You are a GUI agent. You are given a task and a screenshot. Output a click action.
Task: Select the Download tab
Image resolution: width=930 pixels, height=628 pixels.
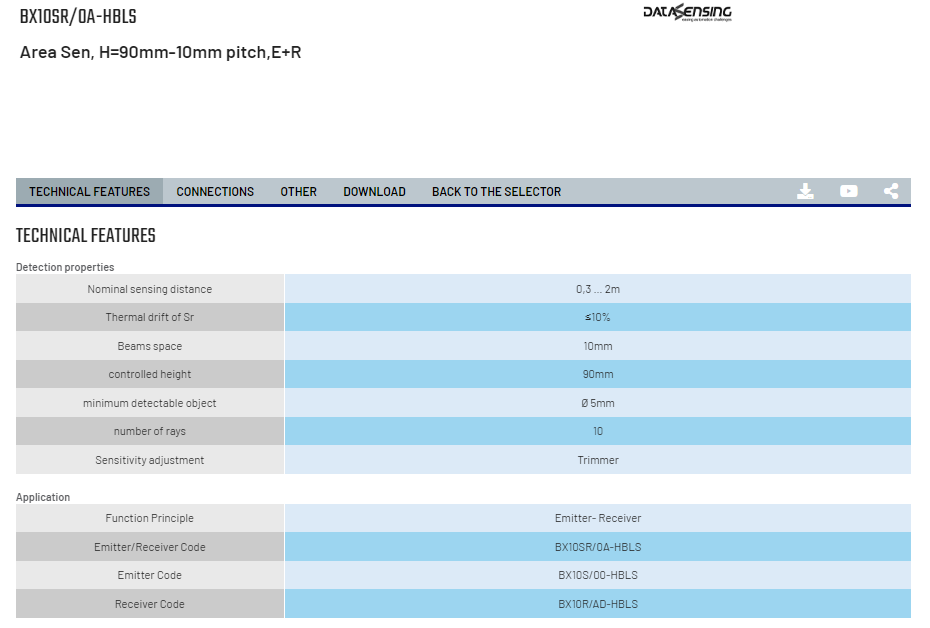(x=374, y=192)
